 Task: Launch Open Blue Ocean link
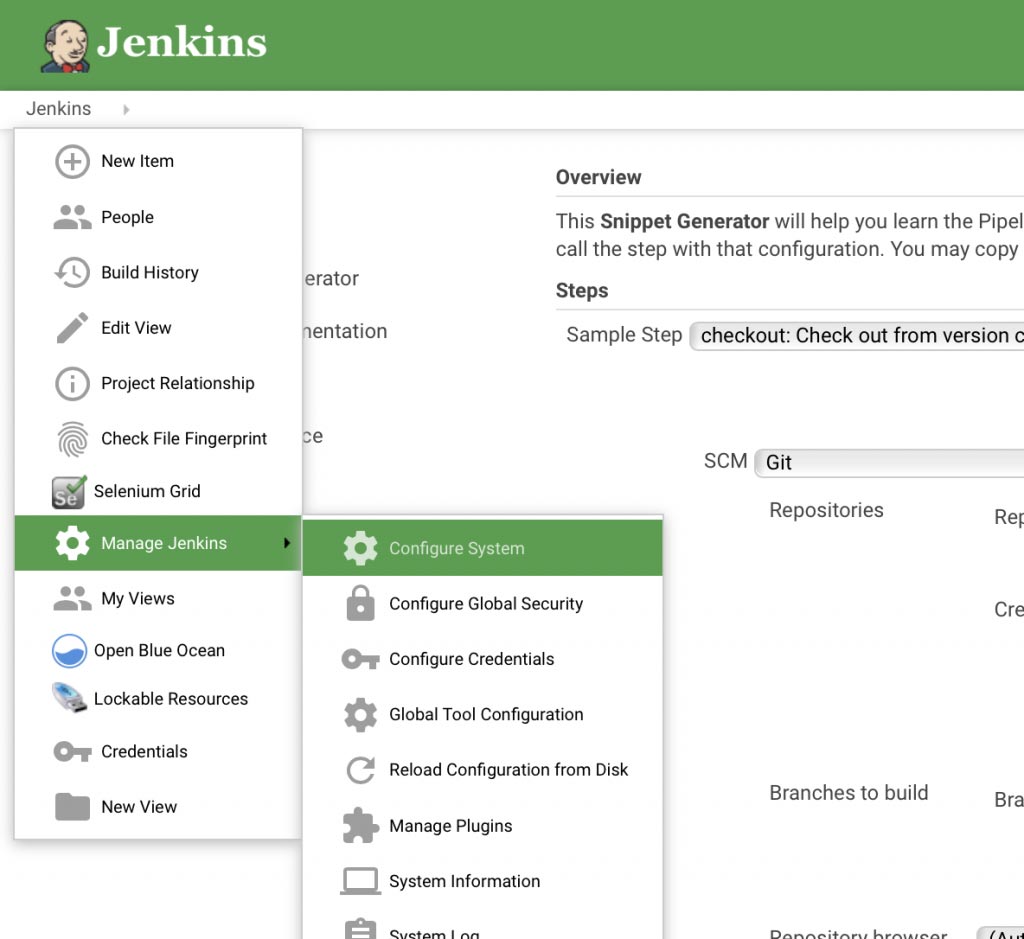(x=159, y=650)
